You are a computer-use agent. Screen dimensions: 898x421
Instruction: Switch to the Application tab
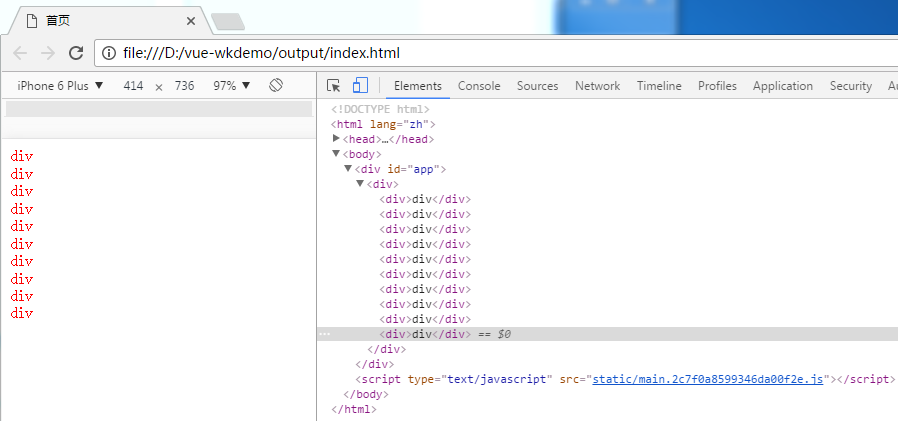click(x=783, y=86)
